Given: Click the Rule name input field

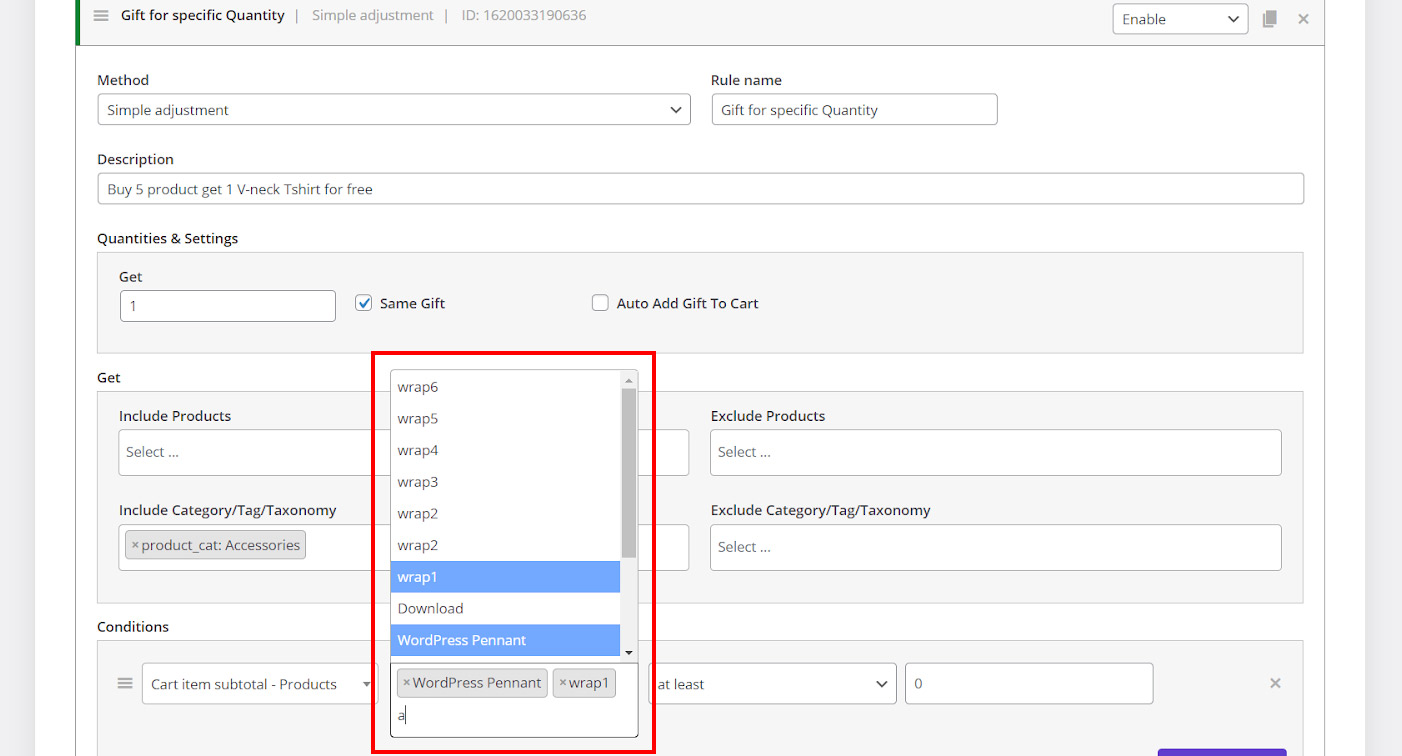Looking at the screenshot, I should tap(853, 110).
